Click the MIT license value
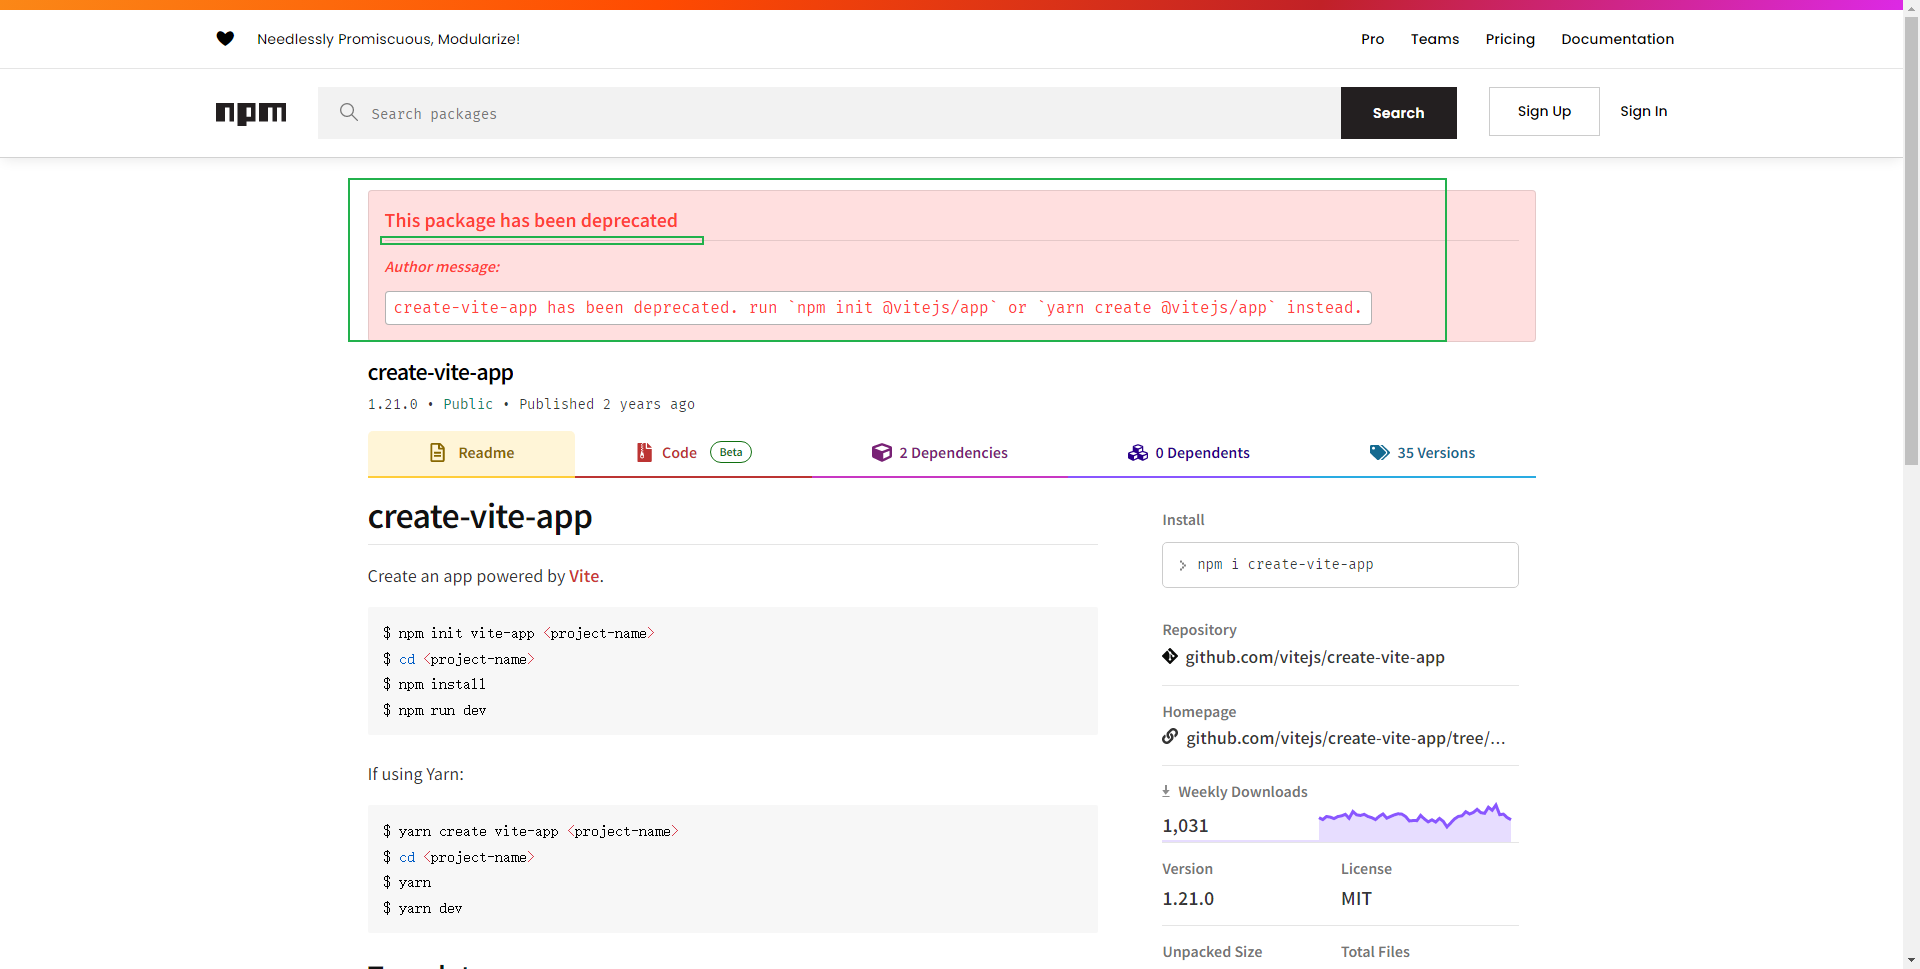Viewport: 1920px width, 969px height. click(1356, 899)
